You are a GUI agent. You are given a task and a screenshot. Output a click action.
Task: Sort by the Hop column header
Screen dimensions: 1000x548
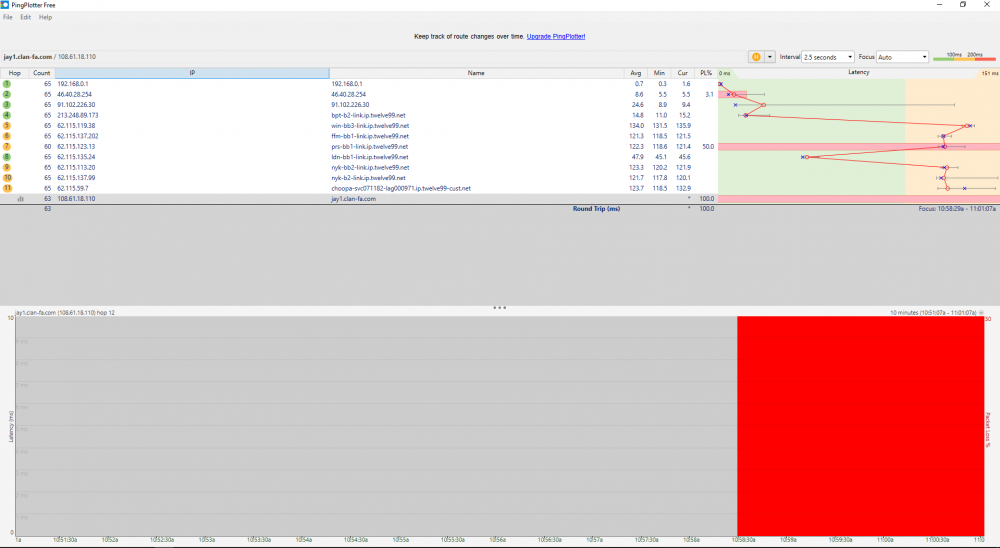14,73
